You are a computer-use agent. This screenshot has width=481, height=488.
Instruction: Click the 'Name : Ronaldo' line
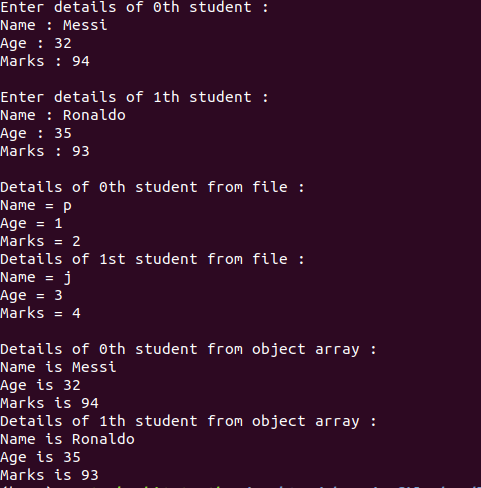coord(63,115)
